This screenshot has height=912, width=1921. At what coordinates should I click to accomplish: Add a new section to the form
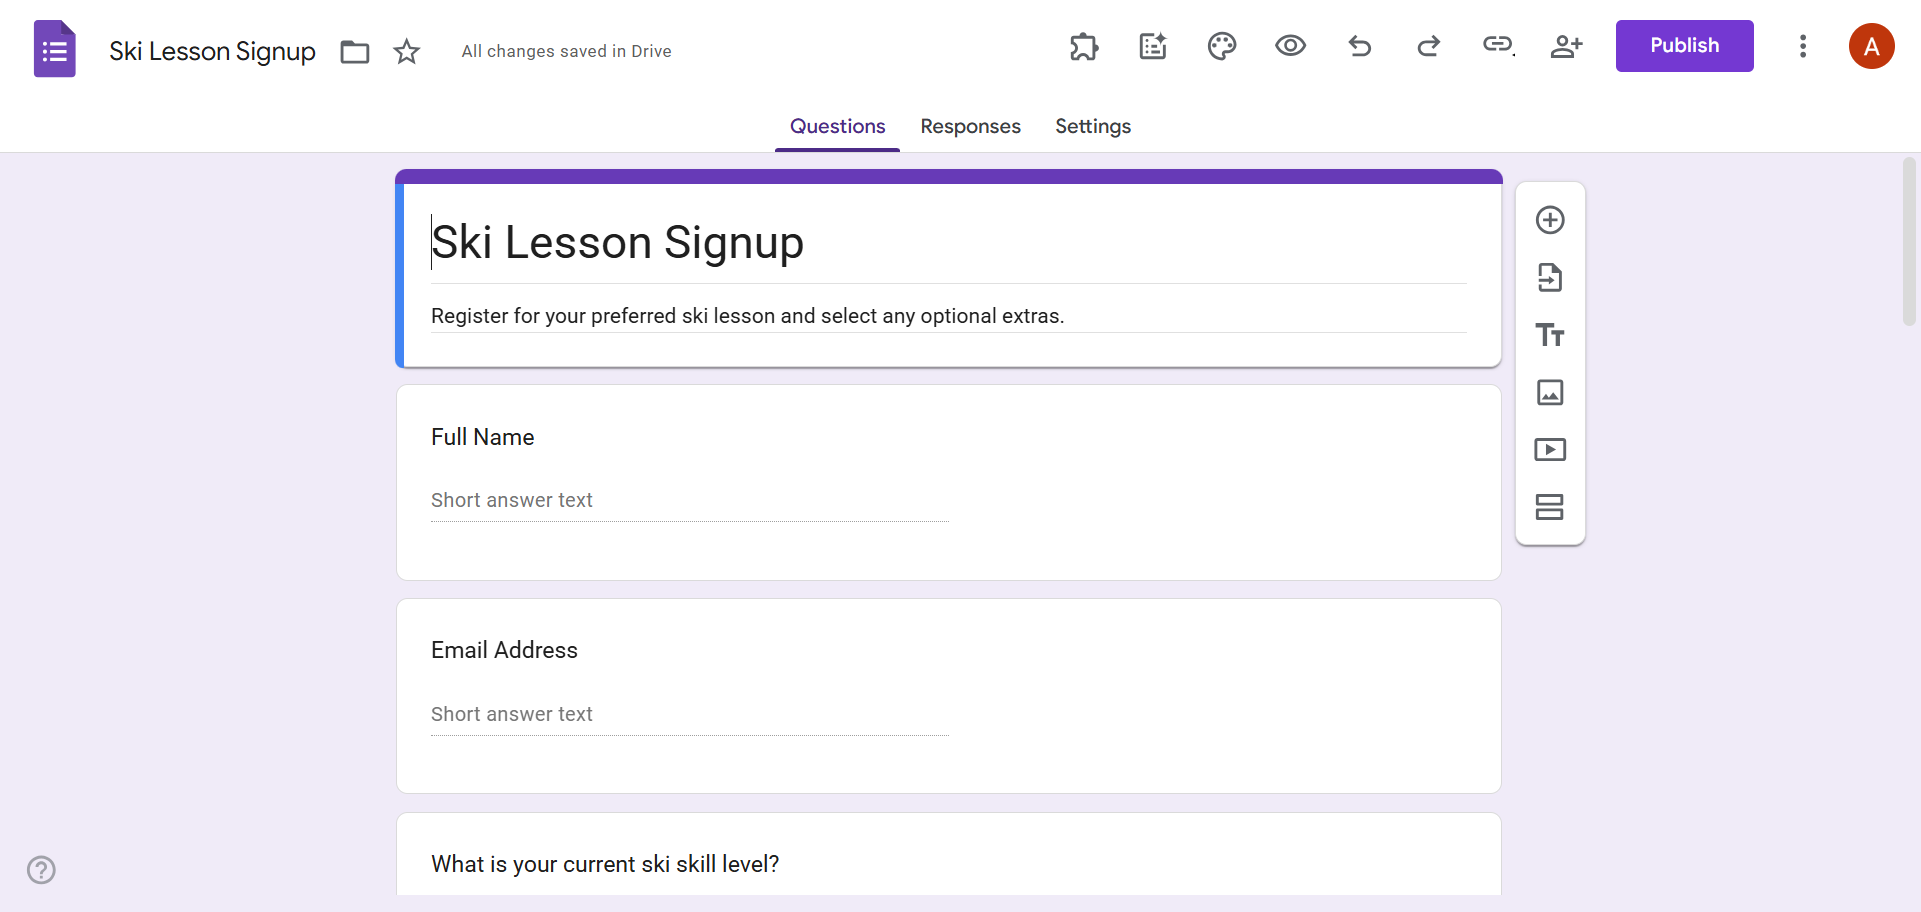coord(1550,507)
